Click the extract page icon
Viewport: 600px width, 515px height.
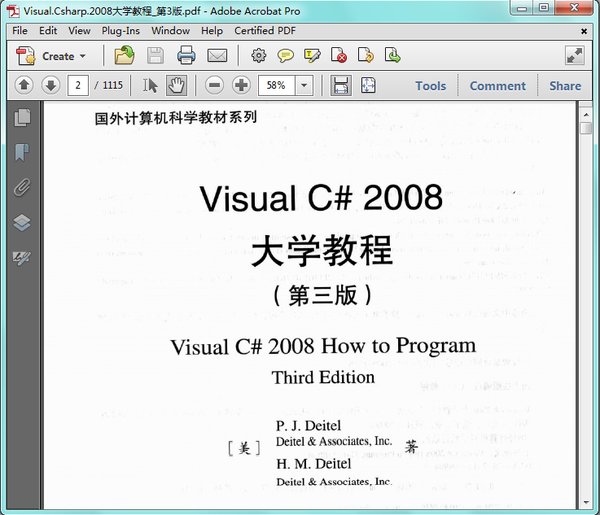coord(393,55)
